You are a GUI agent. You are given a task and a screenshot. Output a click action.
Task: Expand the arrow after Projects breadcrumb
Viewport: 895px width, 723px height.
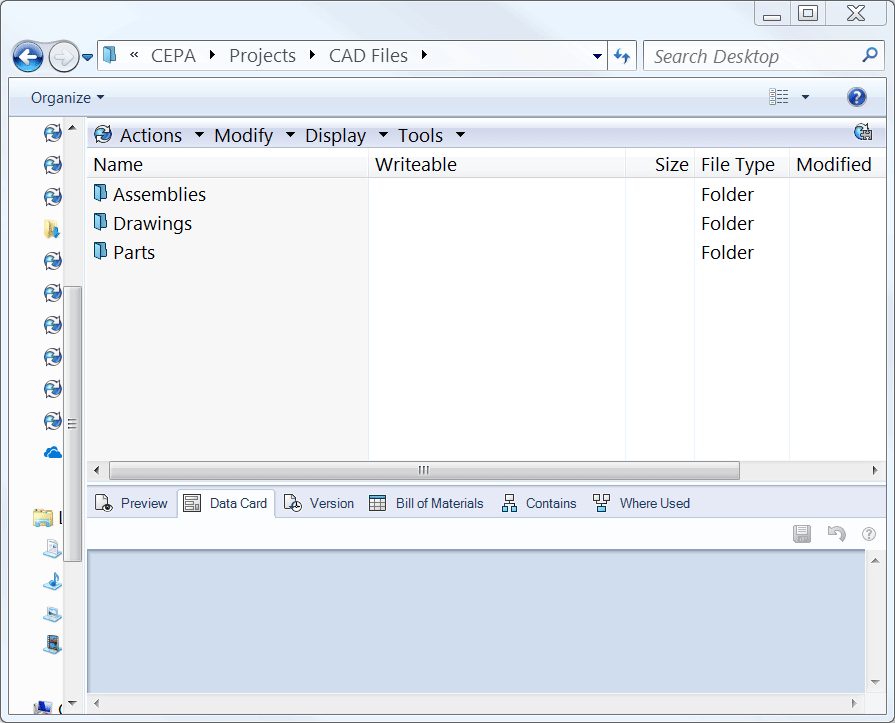point(312,55)
